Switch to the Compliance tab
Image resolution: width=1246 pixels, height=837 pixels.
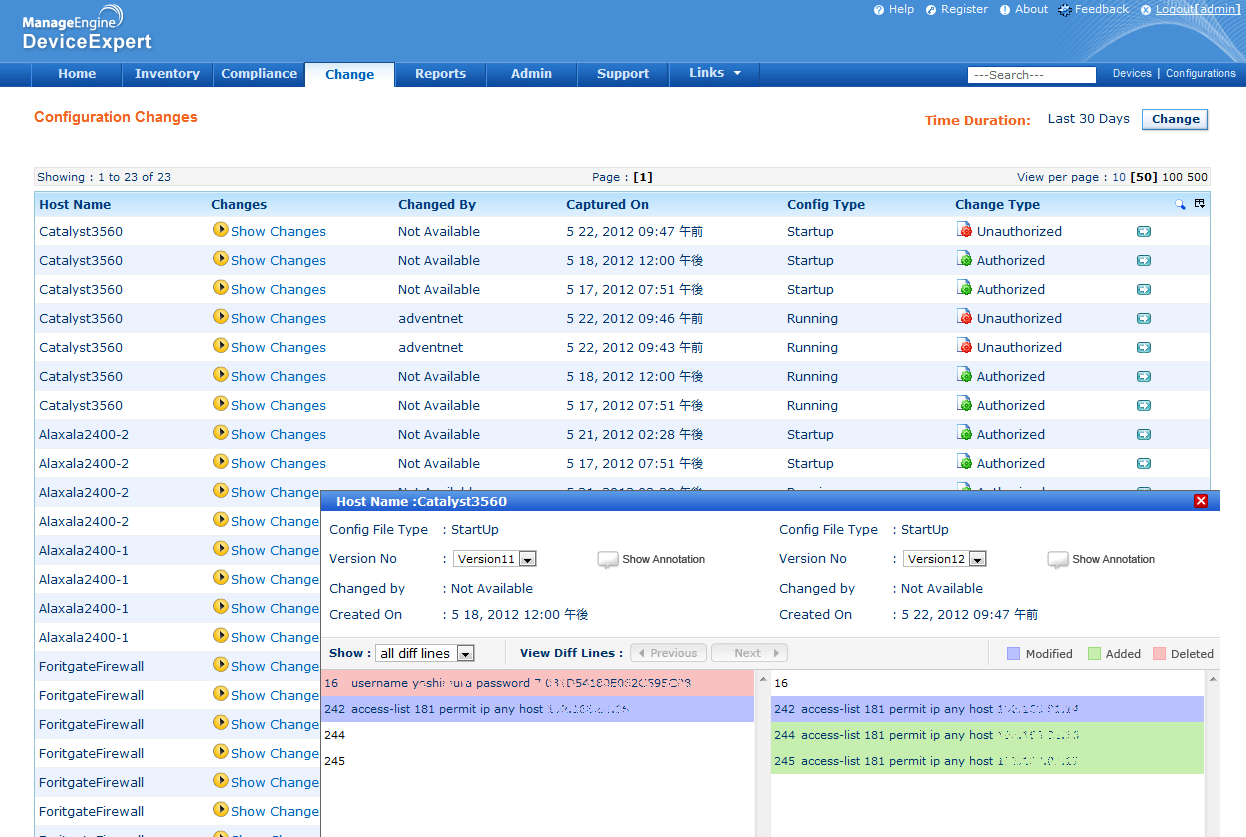[259, 74]
